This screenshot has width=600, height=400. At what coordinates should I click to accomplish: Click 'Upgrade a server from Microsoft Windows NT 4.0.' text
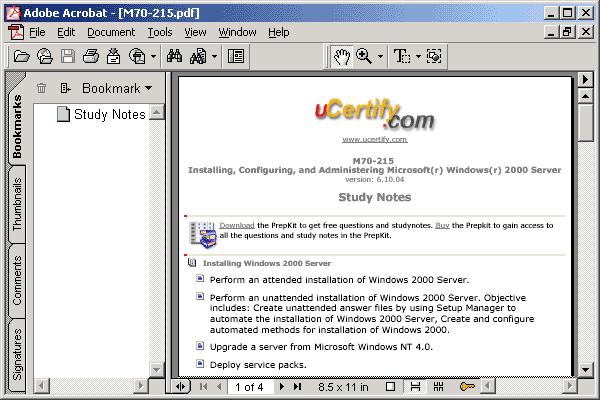[321, 347]
